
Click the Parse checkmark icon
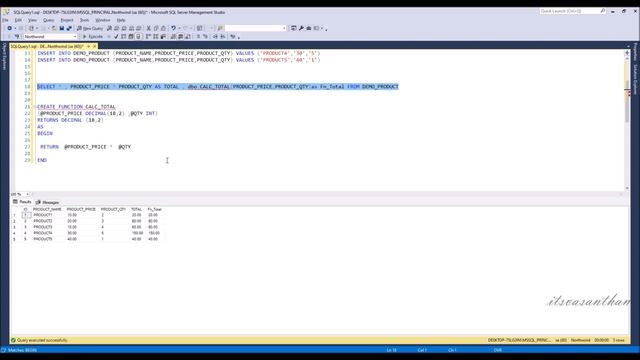[116, 37]
